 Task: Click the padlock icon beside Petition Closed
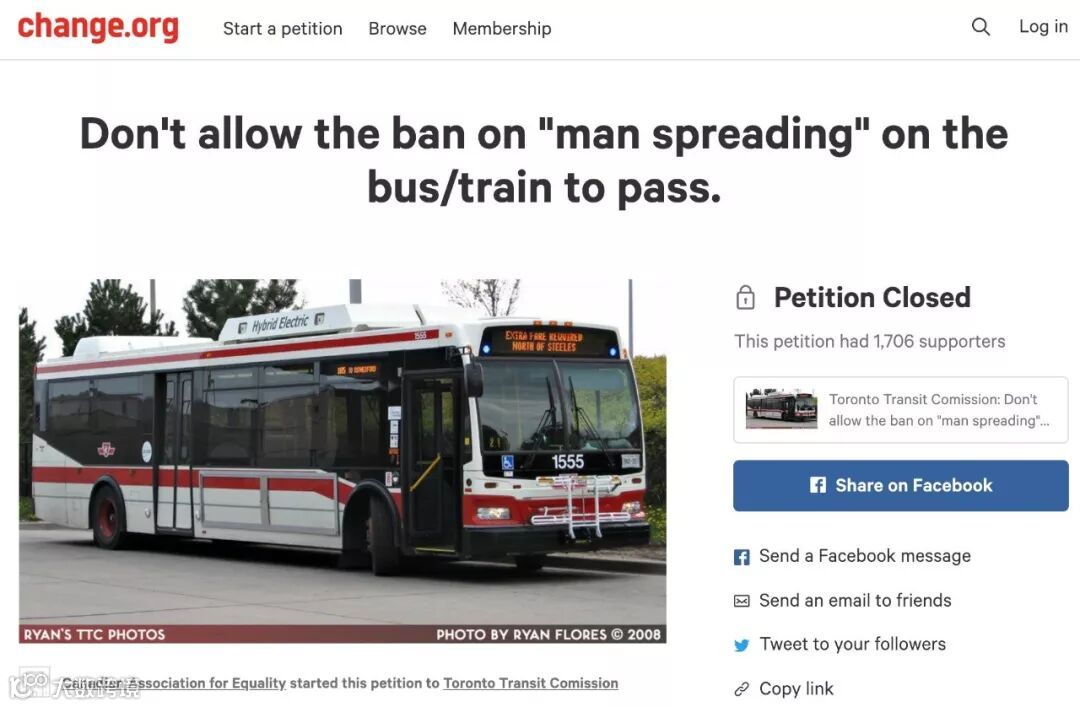(745, 298)
